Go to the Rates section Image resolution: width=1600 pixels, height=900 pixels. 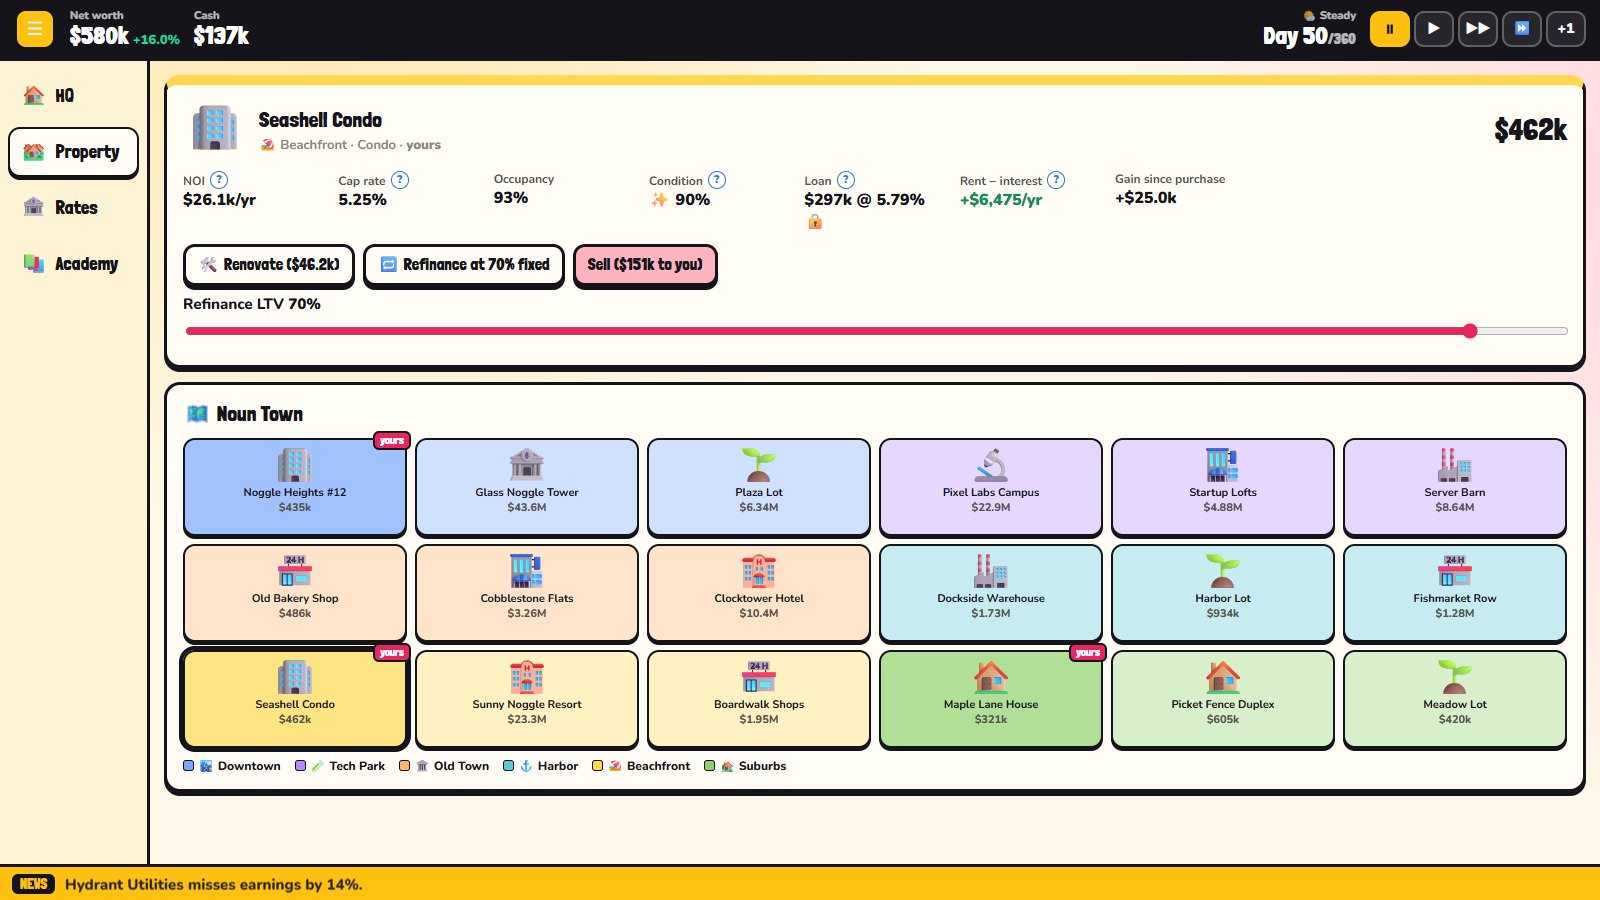pos(73,208)
